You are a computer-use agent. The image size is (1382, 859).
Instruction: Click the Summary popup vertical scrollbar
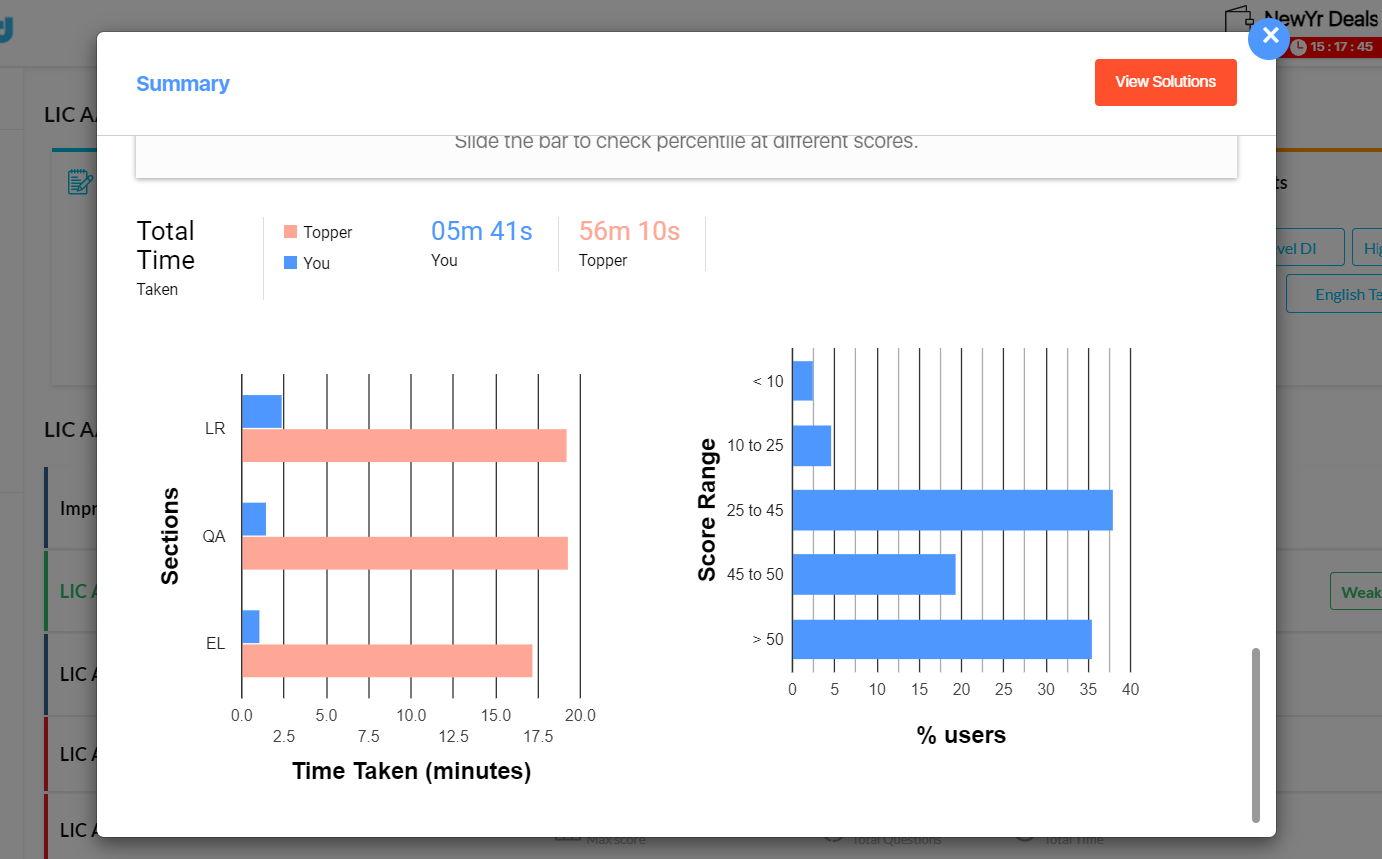(1256, 733)
